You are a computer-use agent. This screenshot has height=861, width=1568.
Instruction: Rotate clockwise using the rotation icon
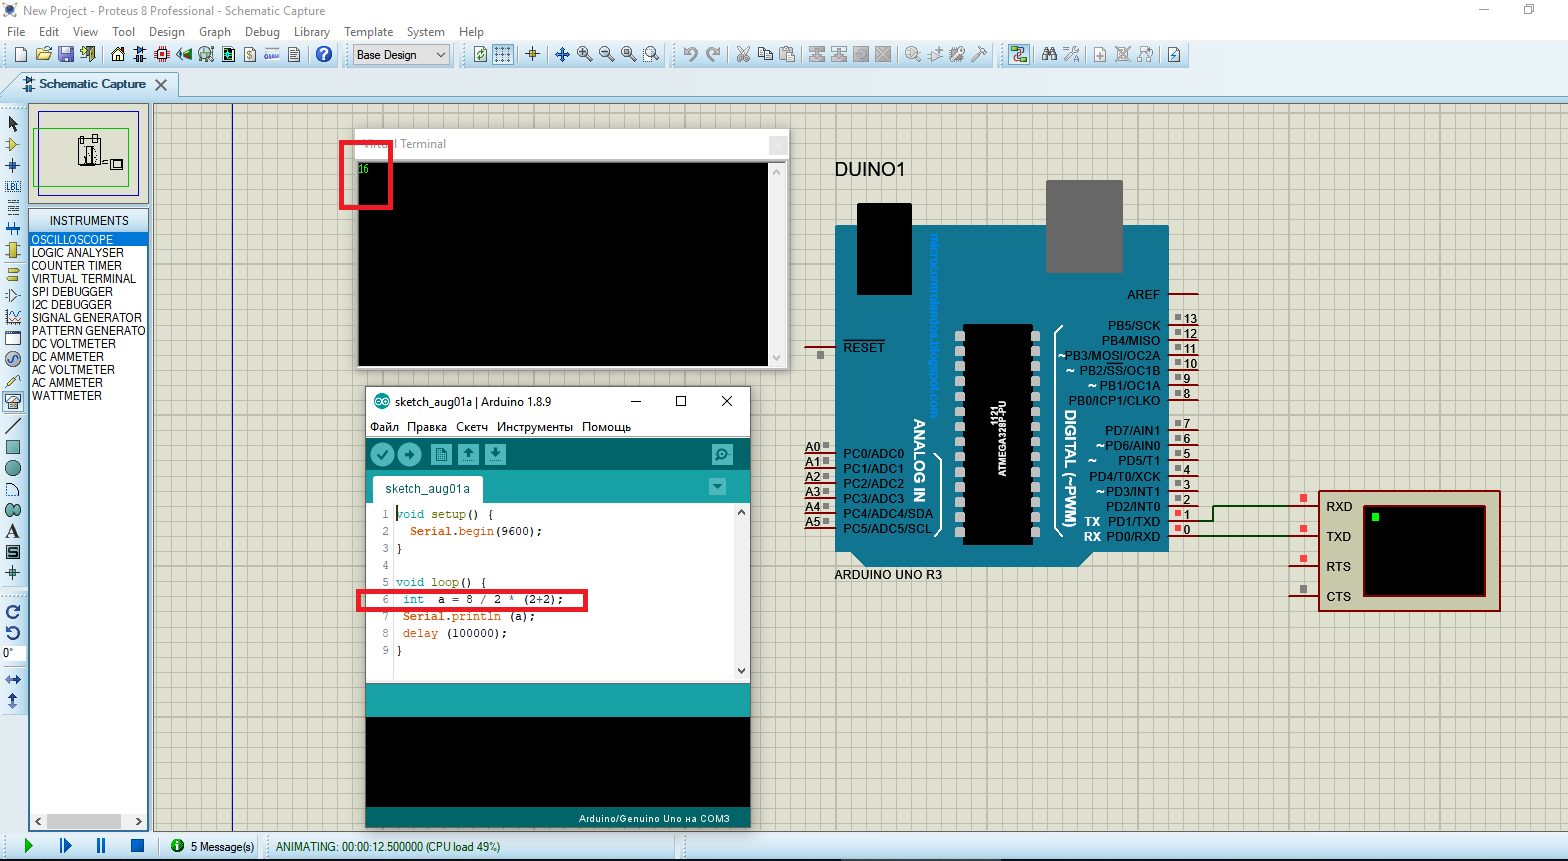(13, 611)
